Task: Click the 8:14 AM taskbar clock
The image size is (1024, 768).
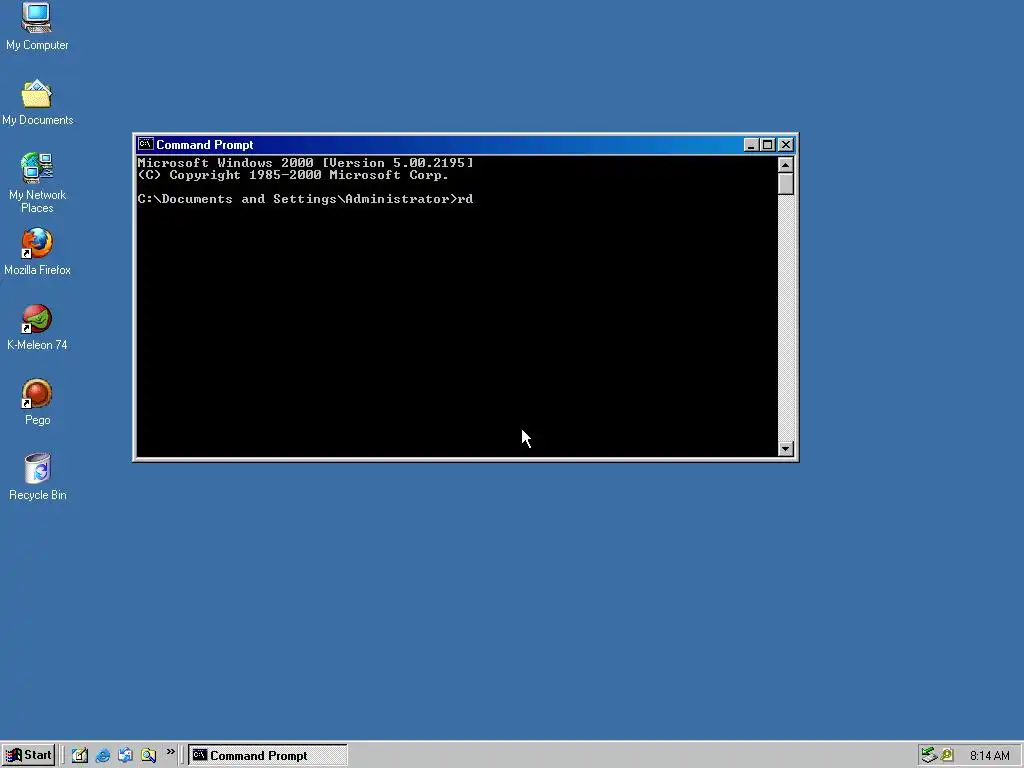Action: pos(989,756)
